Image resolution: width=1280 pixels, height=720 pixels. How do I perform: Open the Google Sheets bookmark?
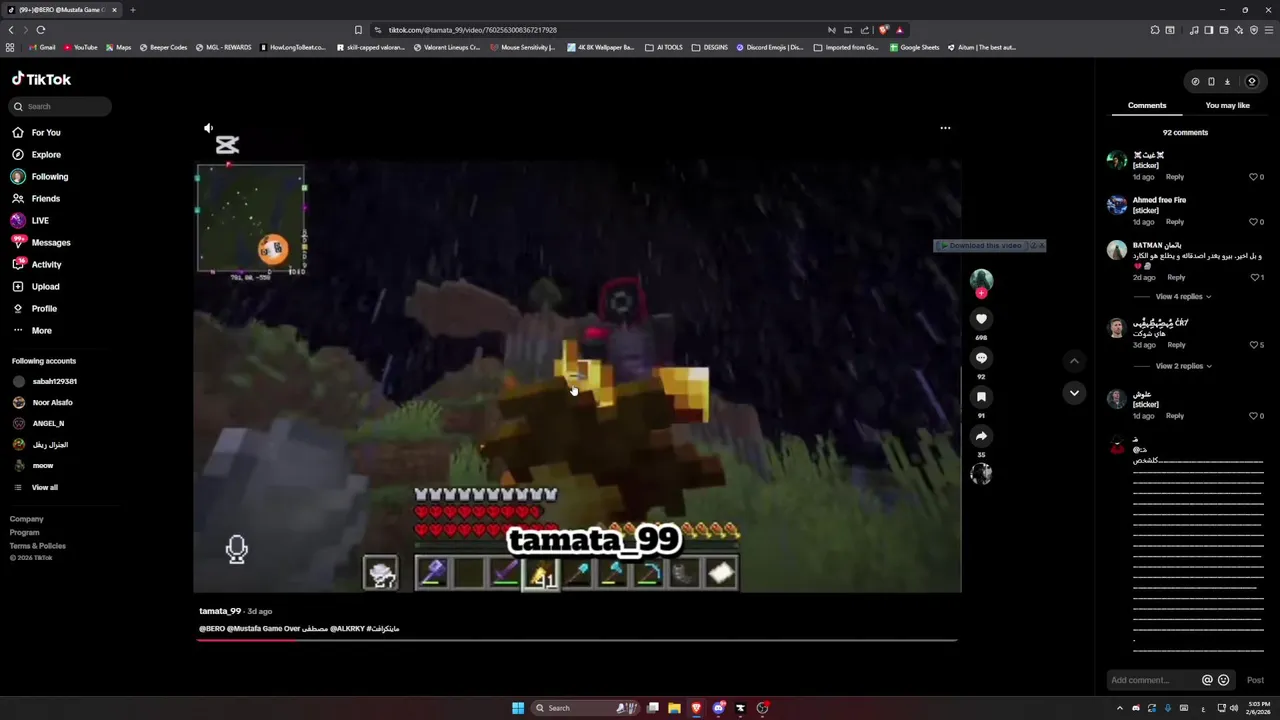[915, 47]
